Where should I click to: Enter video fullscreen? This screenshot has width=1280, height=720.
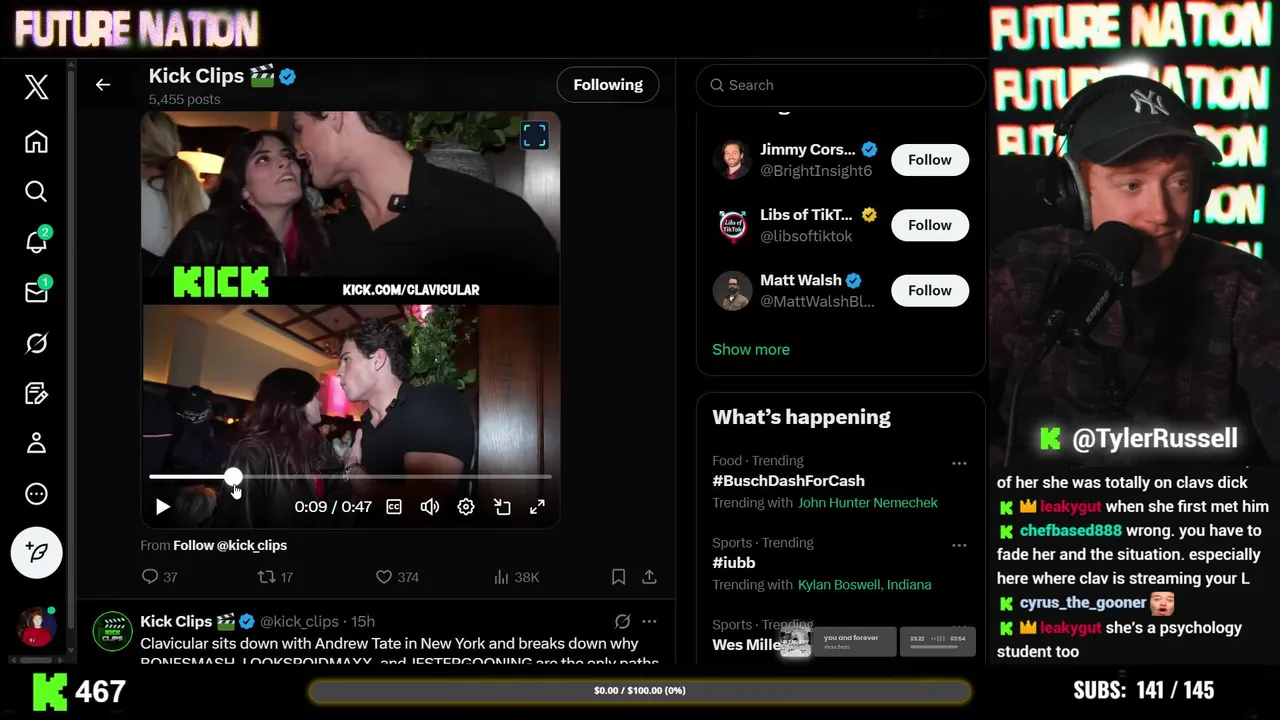tap(538, 507)
